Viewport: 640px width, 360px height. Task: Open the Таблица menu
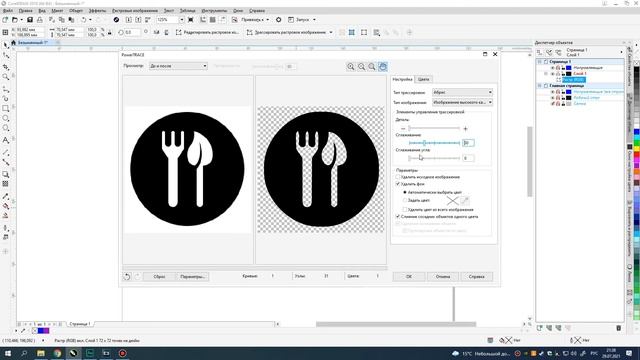(x=188, y=11)
